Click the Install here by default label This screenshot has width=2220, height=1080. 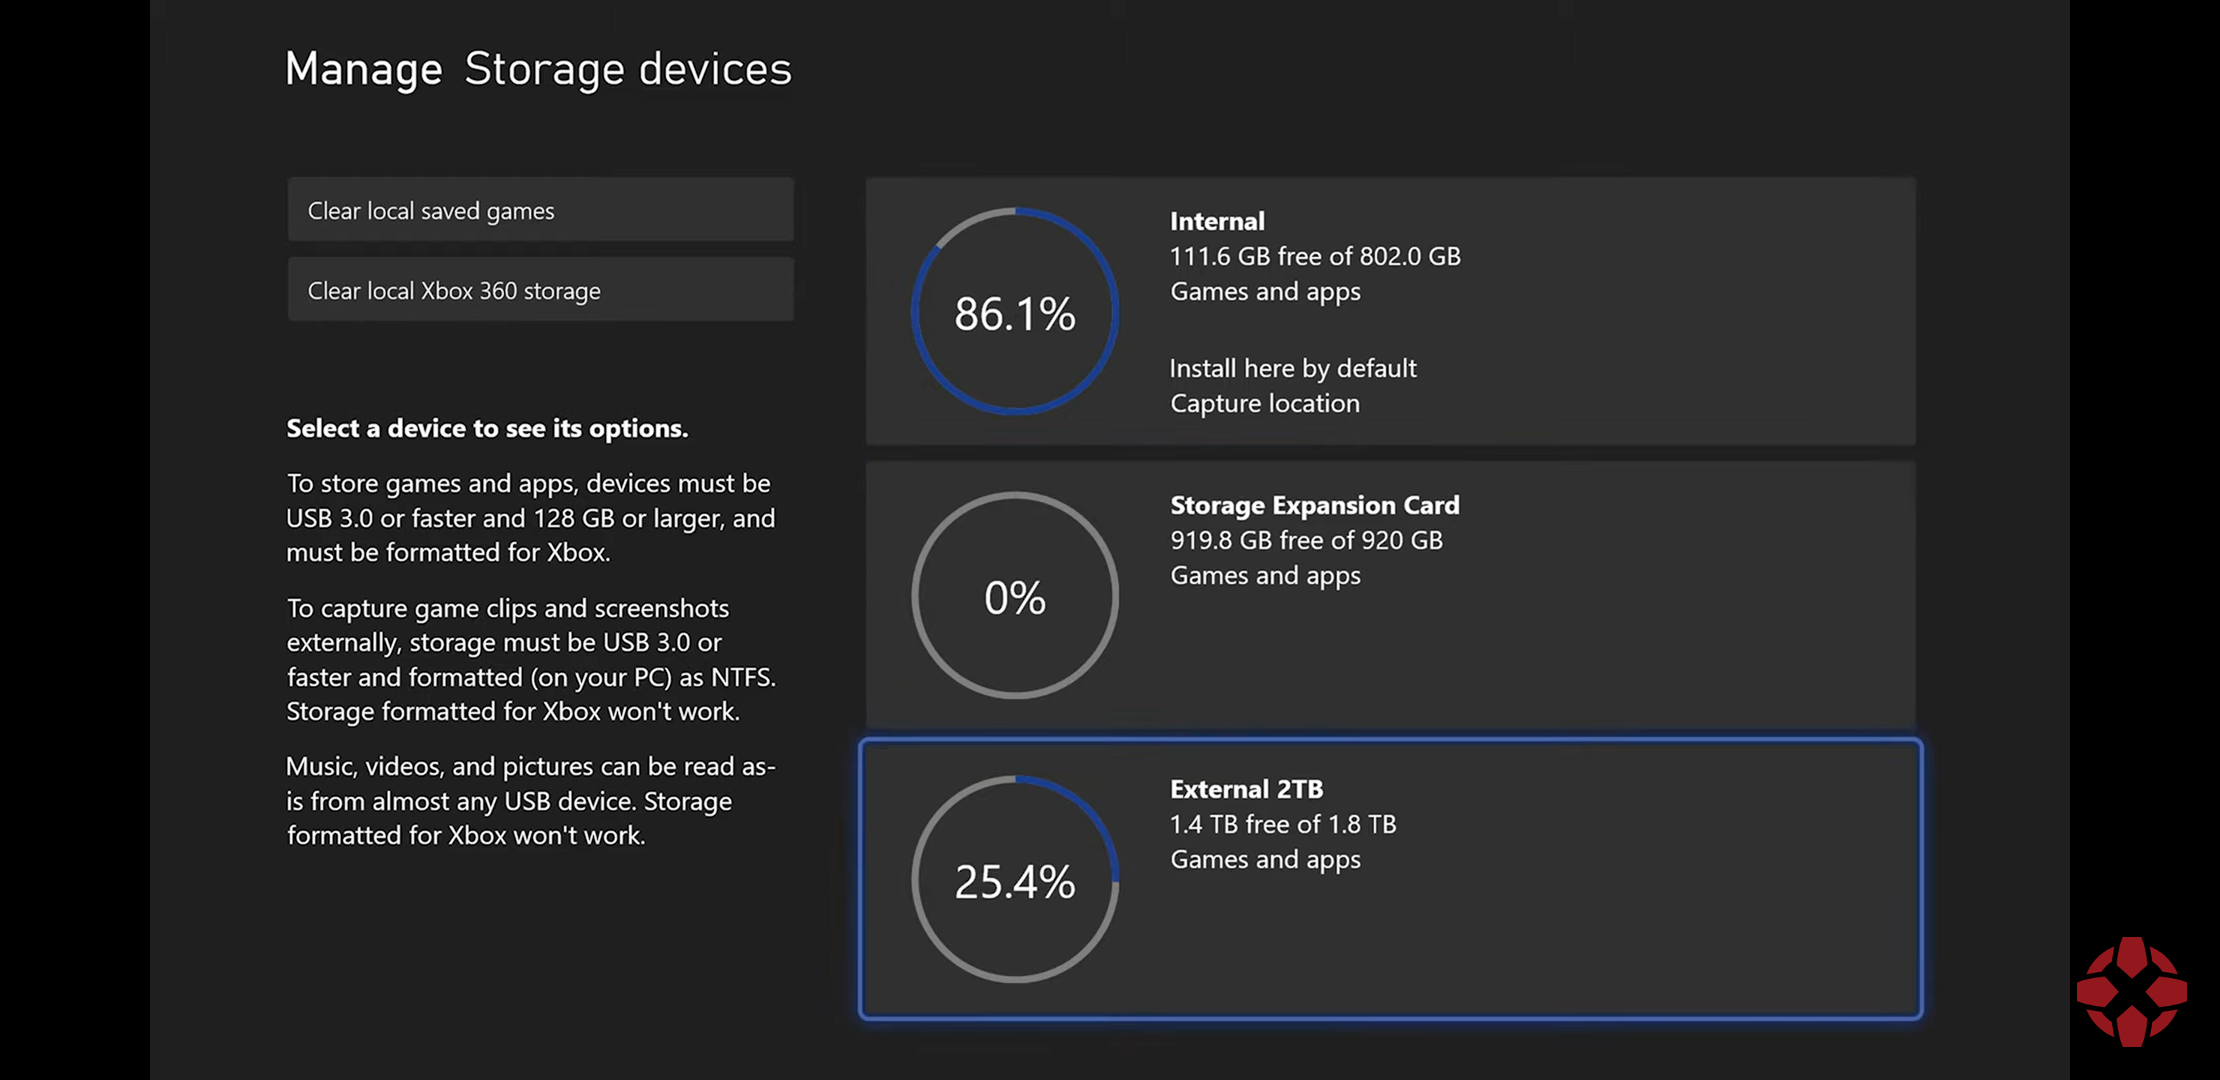[1293, 368]
